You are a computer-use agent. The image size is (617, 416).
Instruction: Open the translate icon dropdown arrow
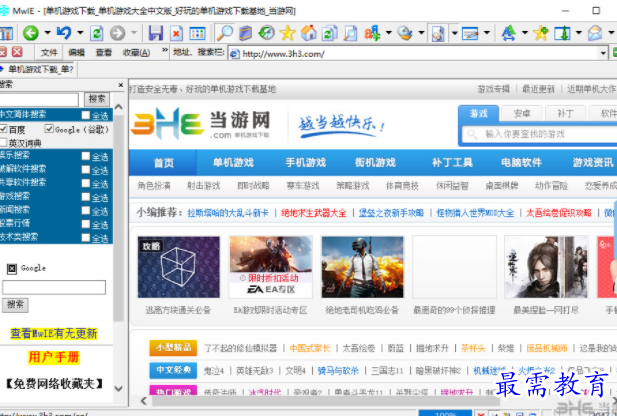pos(389,33)
